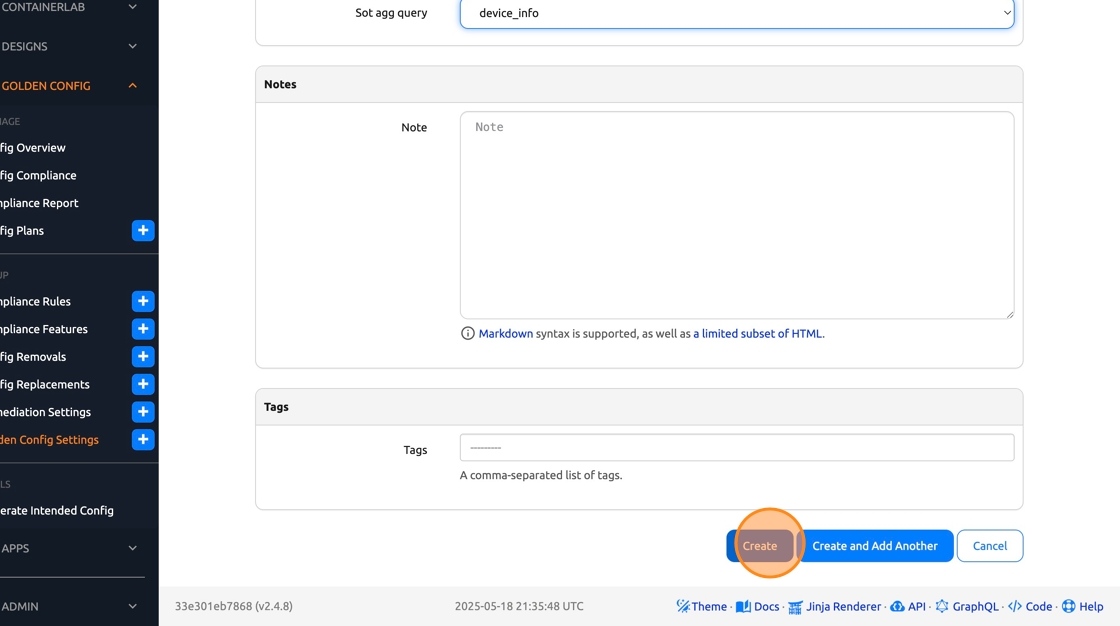The image size is (1120, 626).
Task: Click the plus icon next to Config Replacements
Action: (143, 384)
